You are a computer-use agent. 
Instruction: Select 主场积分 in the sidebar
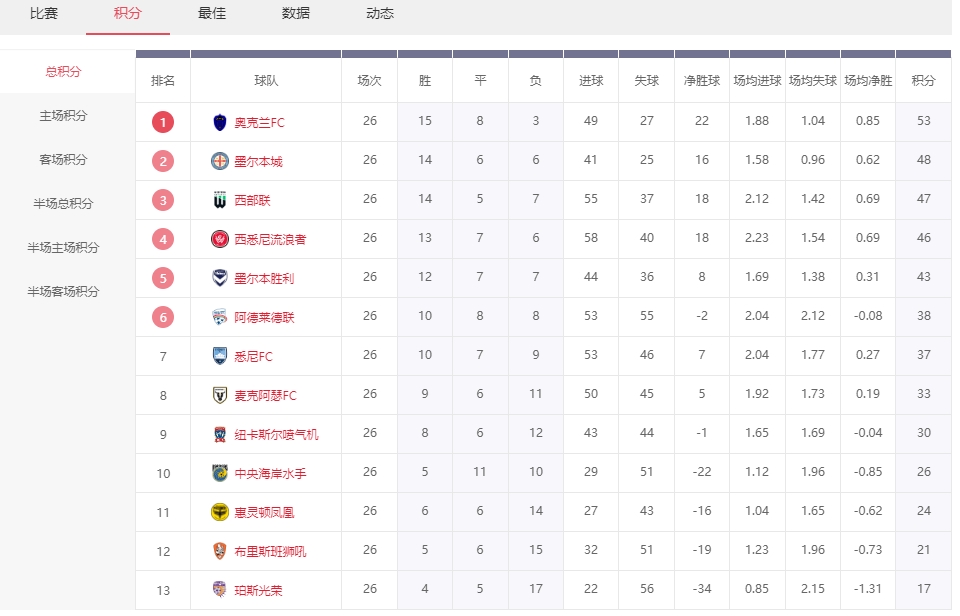click(x=63, y=116)
